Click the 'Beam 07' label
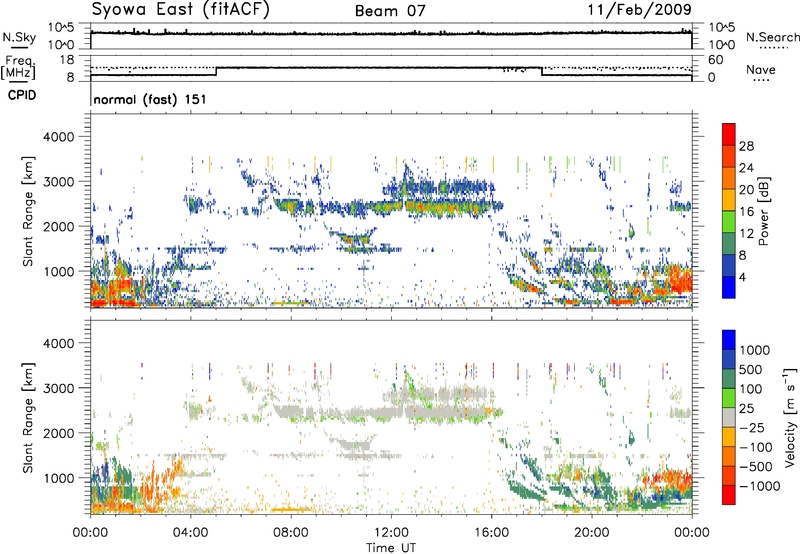Image resolution: width=800 pixels, height=554 pixels. pyautogui.click(x=390, y=11)
